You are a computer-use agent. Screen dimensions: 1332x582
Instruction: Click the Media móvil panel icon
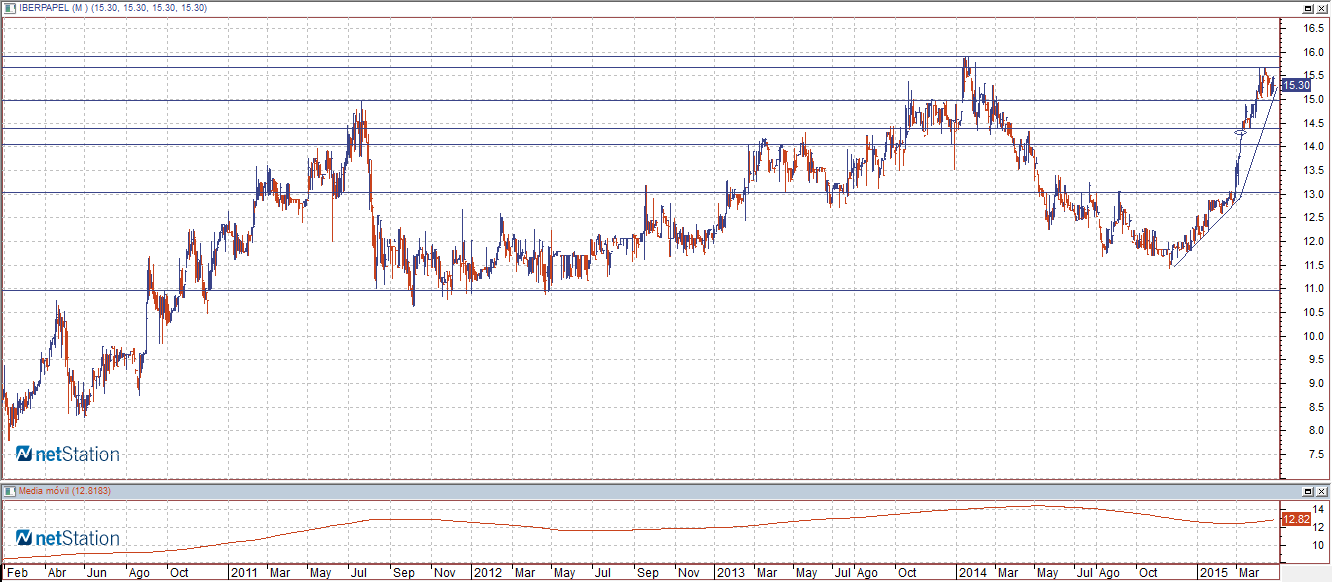8,491
